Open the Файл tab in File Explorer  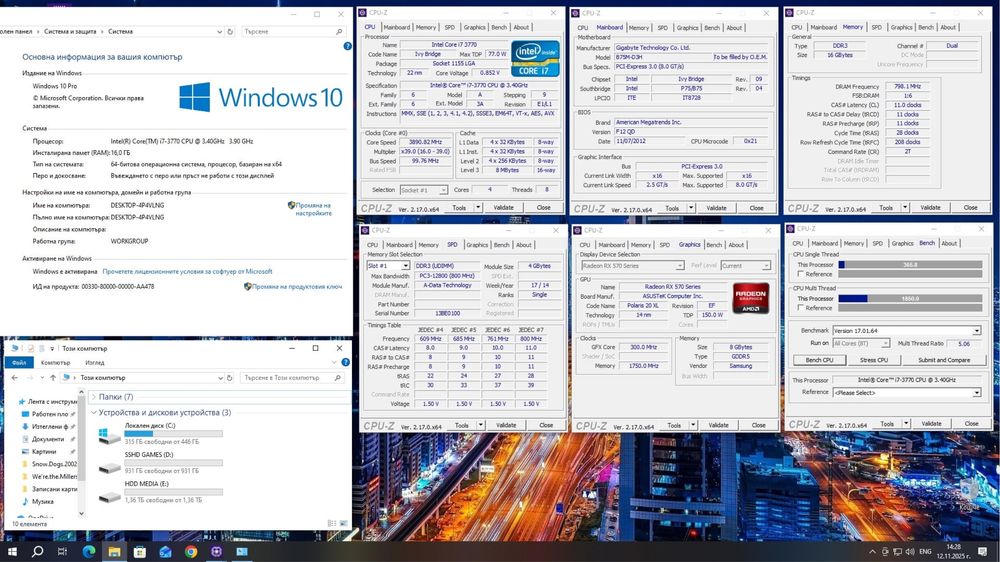pyautogui.click(x=19, y=362)
